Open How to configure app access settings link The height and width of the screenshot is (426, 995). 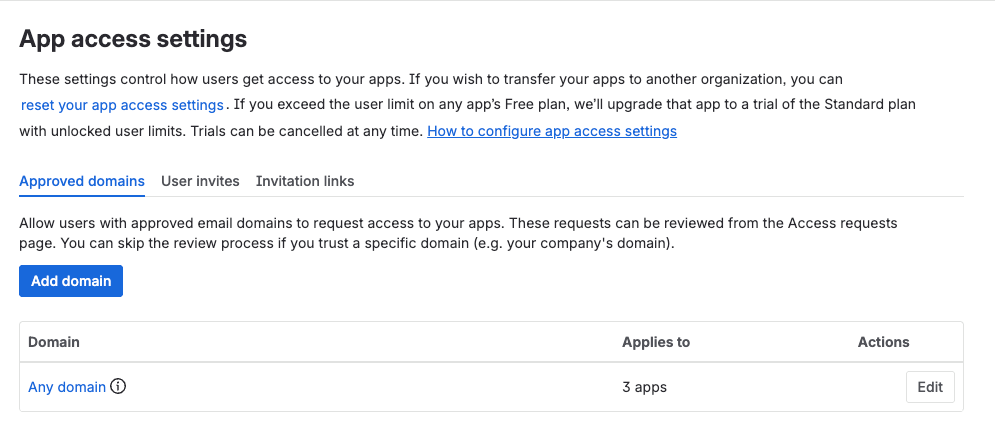pos(552,131)
